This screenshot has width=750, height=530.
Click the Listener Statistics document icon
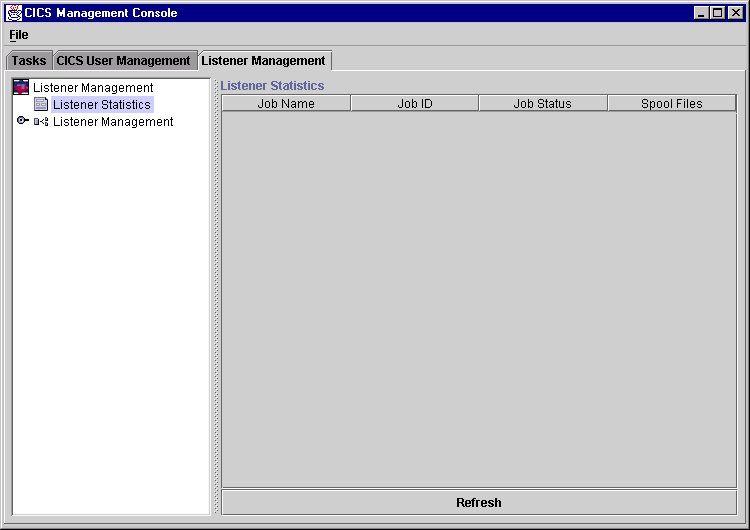(x=41, y=104)
